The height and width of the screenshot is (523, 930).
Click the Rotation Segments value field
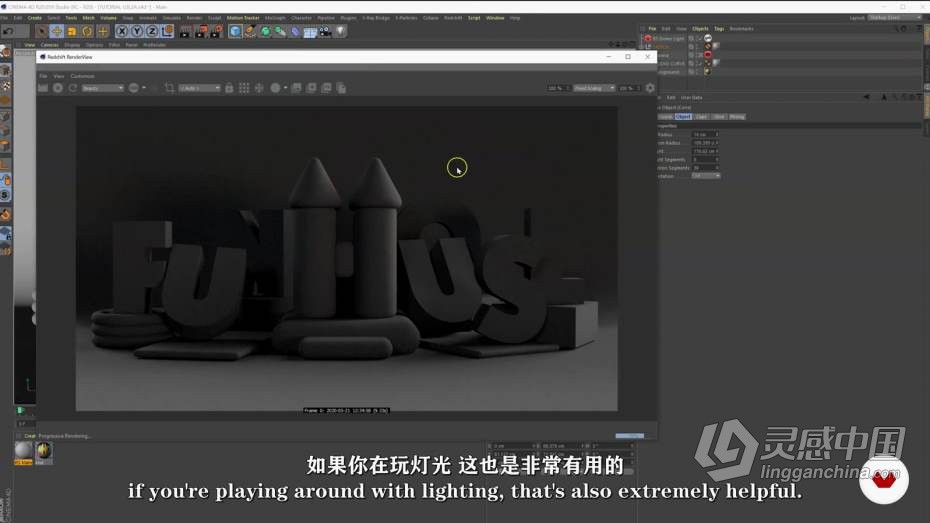705,168
